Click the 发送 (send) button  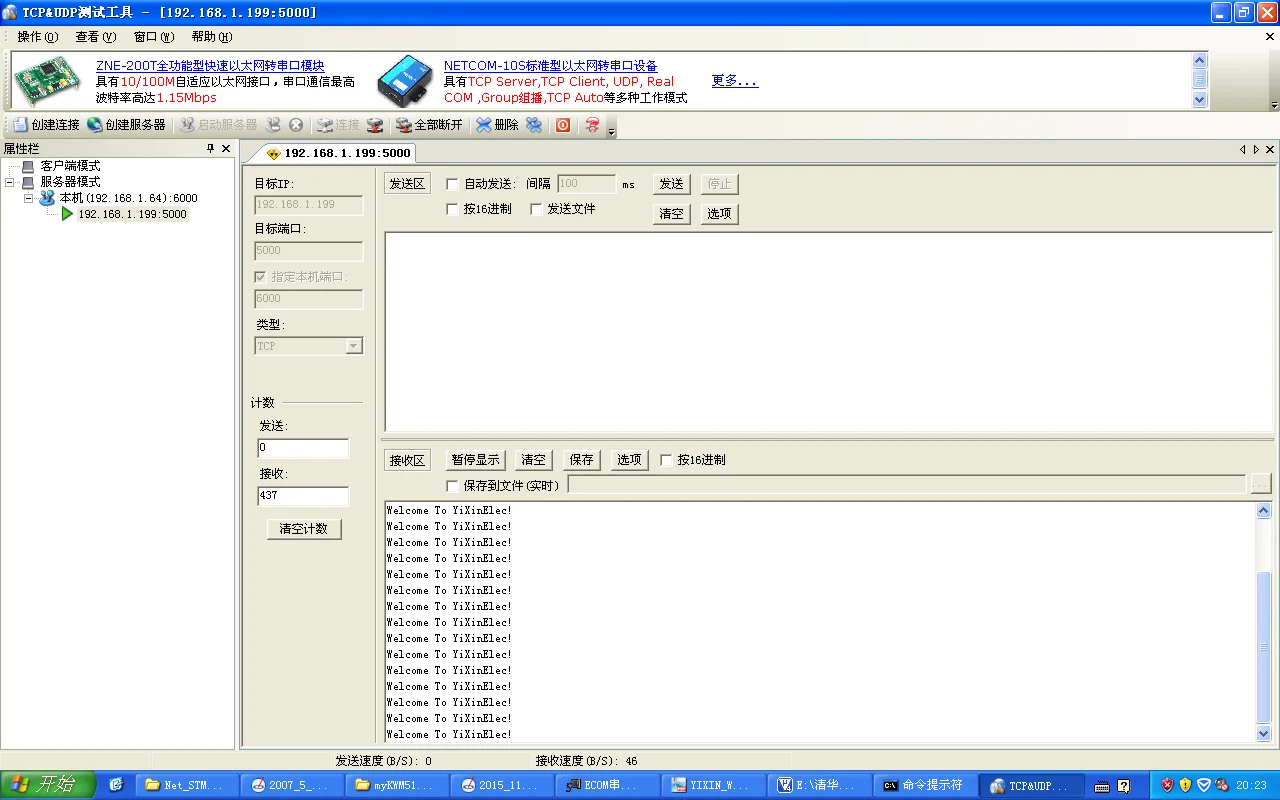tap(672, 184)
